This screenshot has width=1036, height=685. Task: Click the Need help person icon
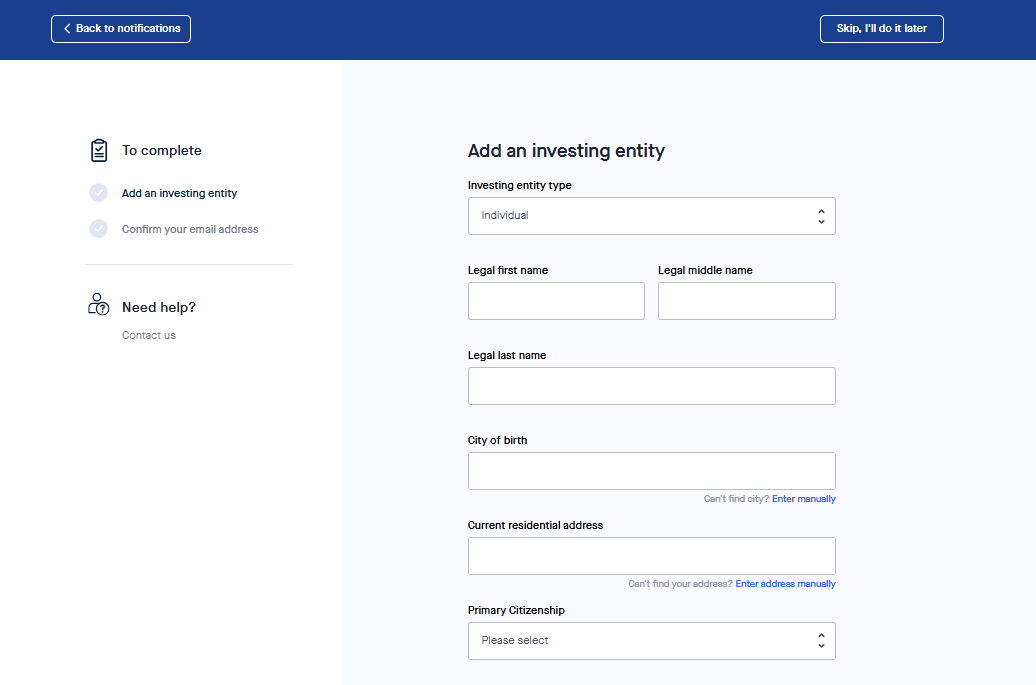pos(98,304)
